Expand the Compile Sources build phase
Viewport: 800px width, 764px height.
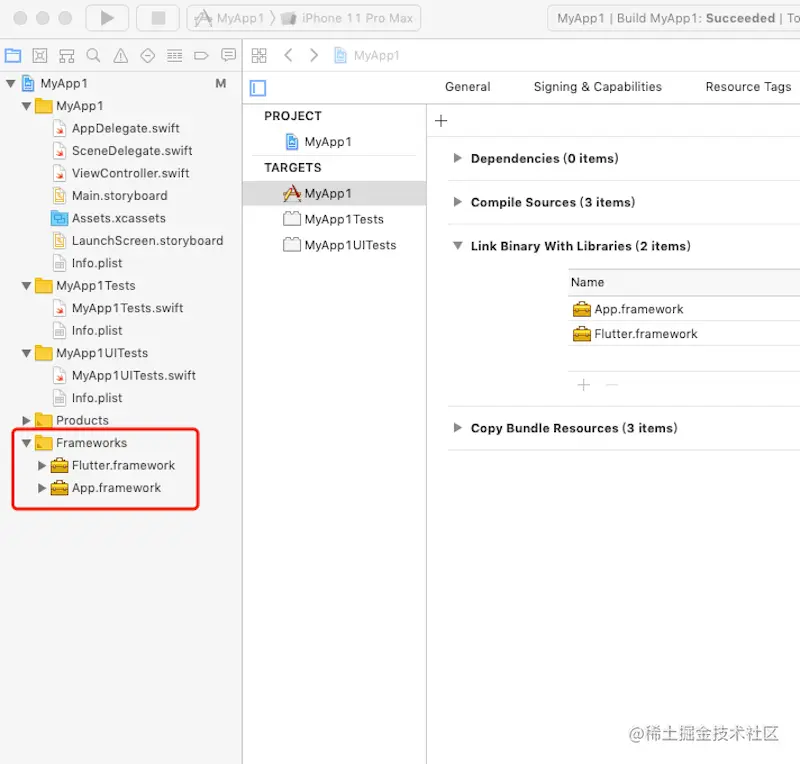tap(458, 202)
